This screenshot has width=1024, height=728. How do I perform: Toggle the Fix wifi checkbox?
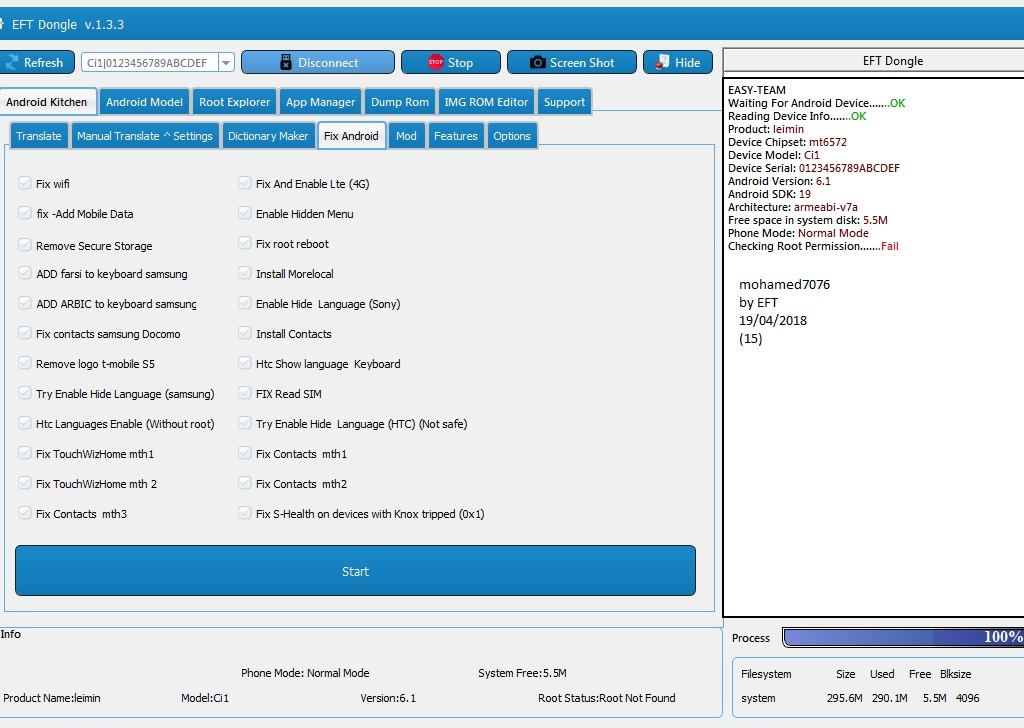tap(25, 183)
